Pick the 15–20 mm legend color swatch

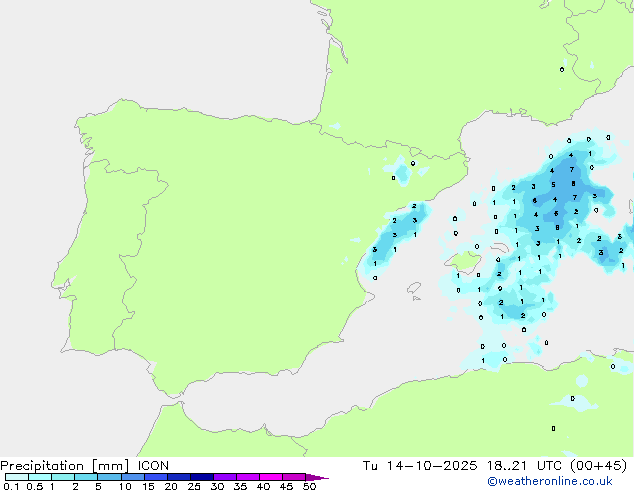155,477
